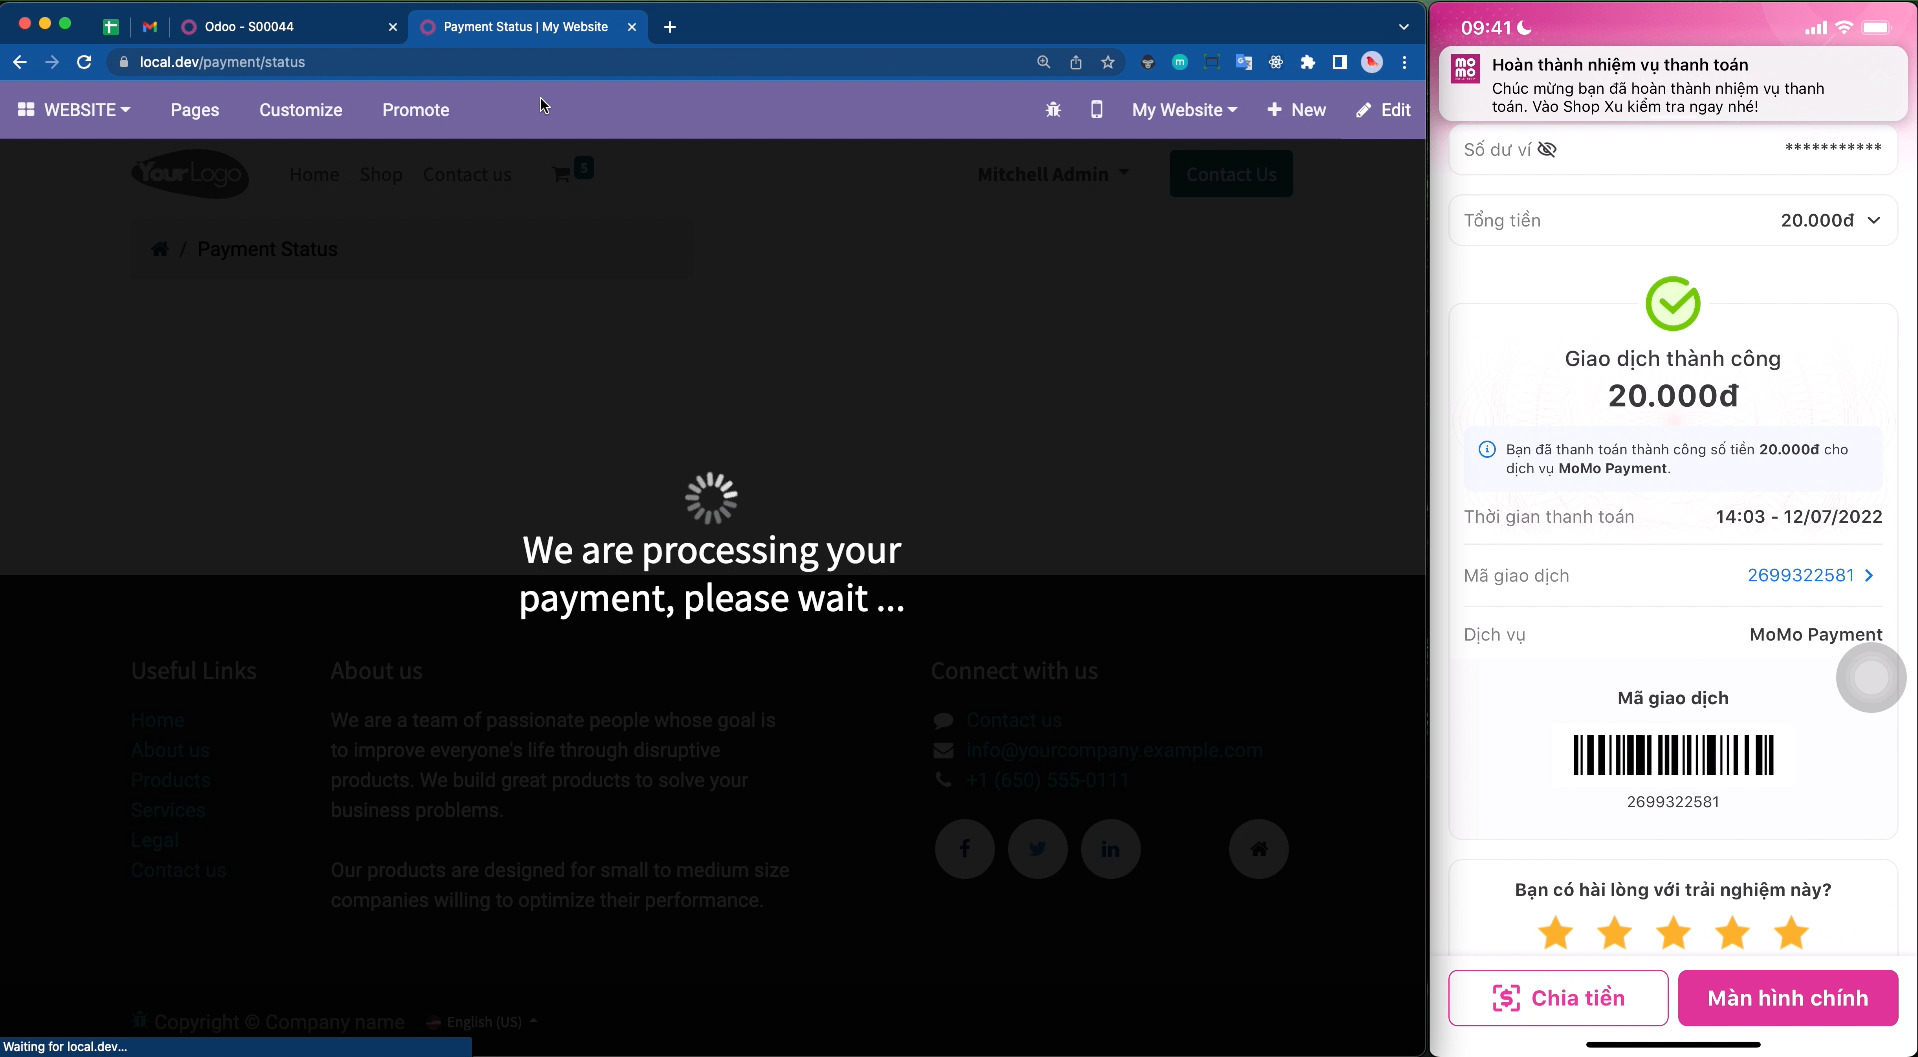Open the Chrome profile avatar
Viewport: 1918px width, 1057px height.
pyautogui.click(x=1372, y=62)
